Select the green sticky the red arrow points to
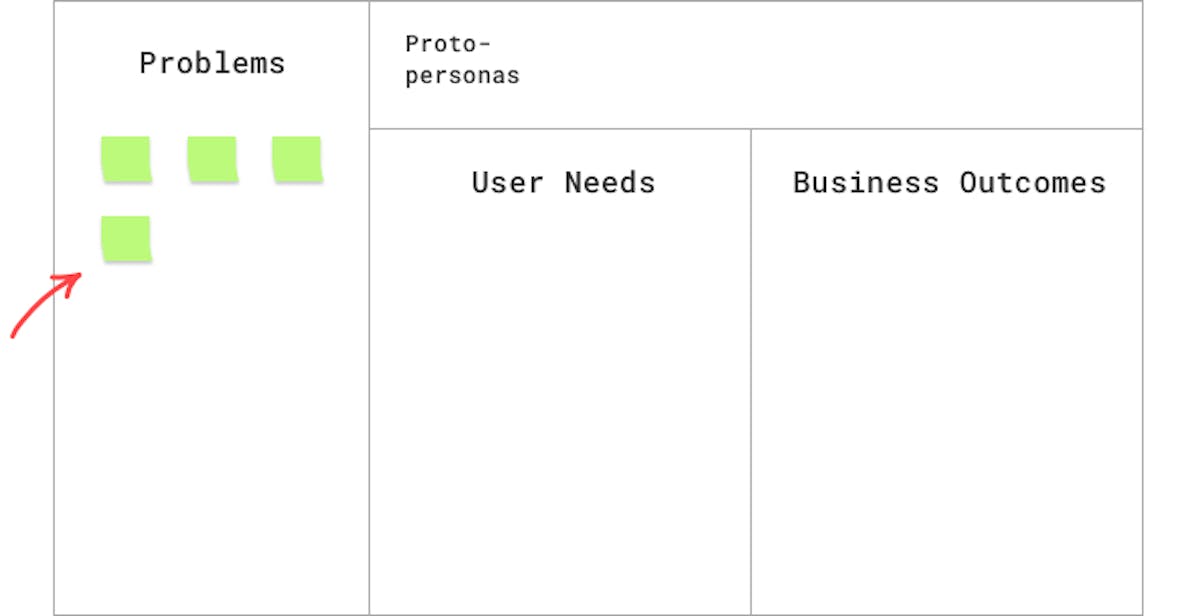 point(126,239)
